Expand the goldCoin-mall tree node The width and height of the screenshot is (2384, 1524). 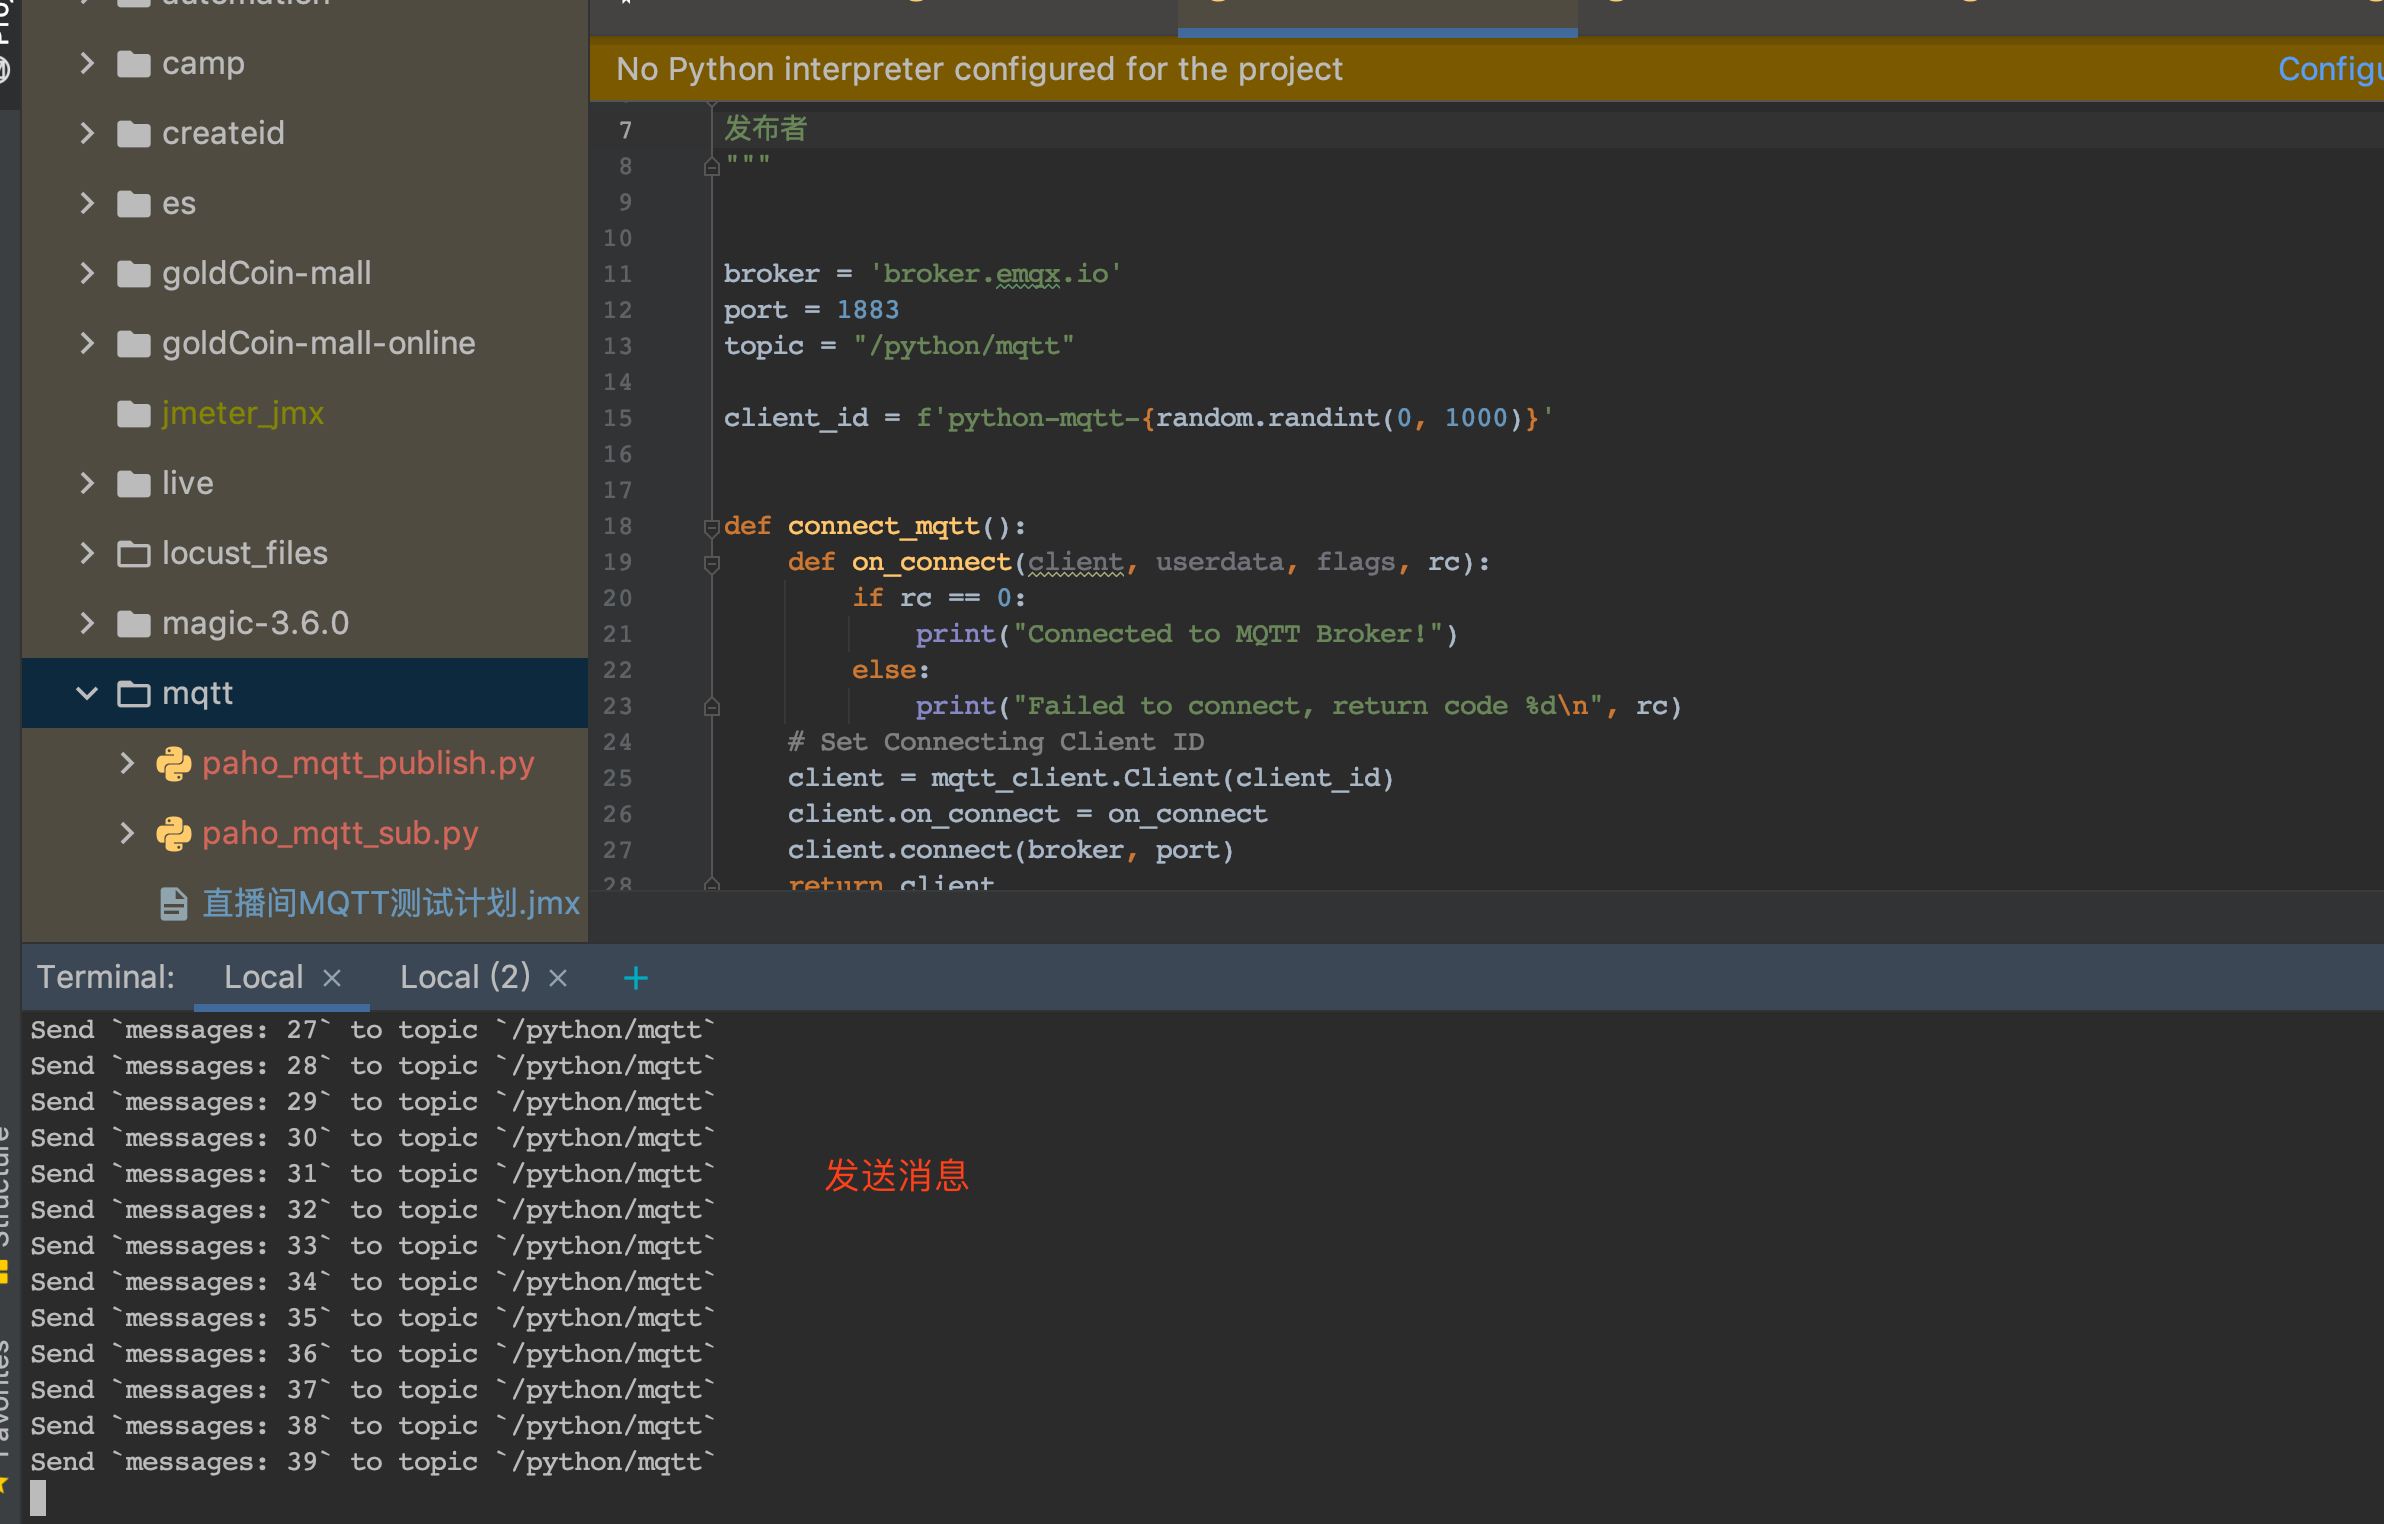point(88,273)
